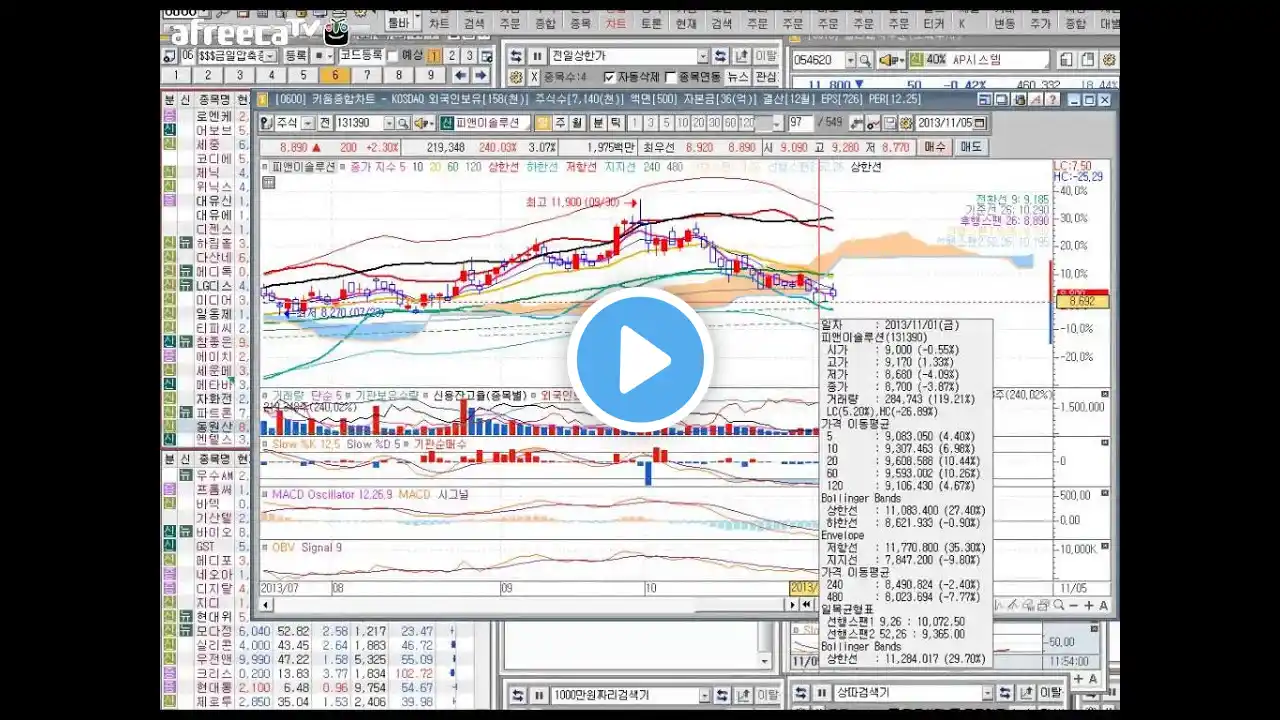Viewport: 1280px width, 720px height.
Task: Click the save diskette icon in the chart toolbar
Action: pos(889,123)
